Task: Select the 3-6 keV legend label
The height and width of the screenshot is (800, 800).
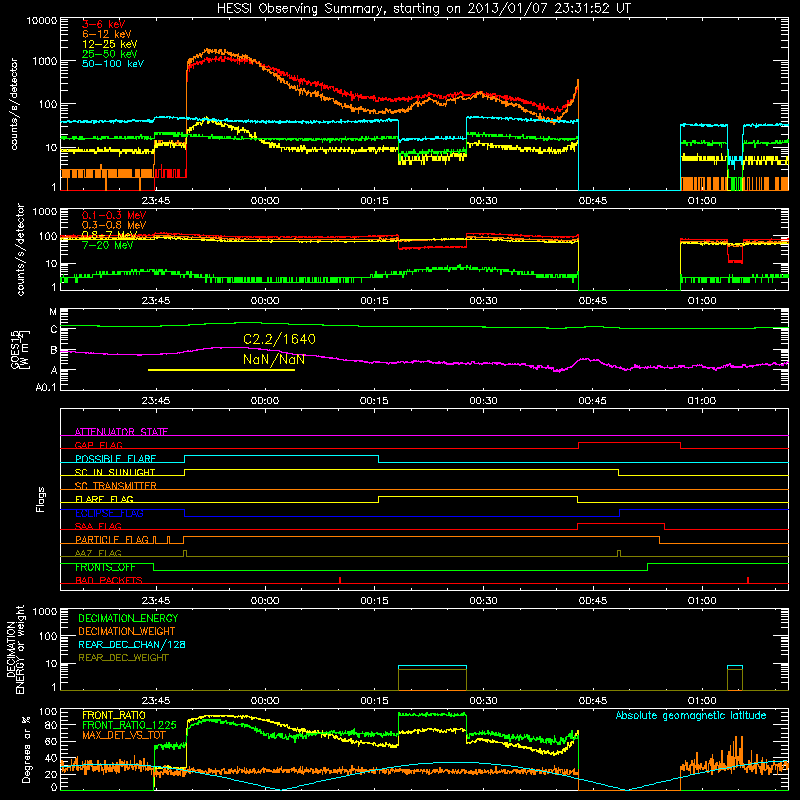Action: (104, 24)
